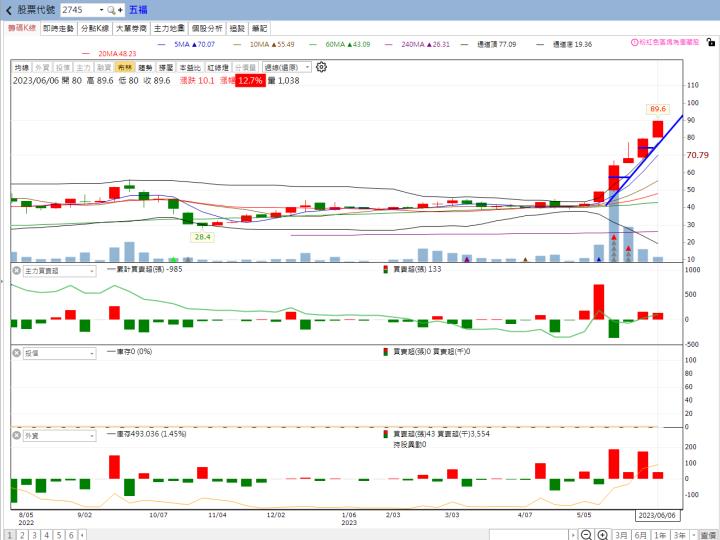Click the plus icon to add stock
Screen dimensions: 720x540
coord(120,9)
